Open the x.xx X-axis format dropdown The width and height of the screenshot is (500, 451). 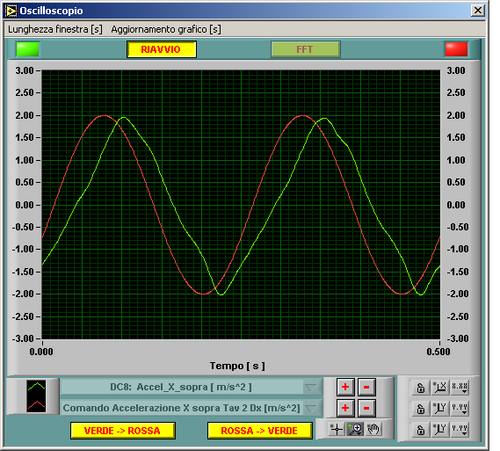tap(460, 387)
